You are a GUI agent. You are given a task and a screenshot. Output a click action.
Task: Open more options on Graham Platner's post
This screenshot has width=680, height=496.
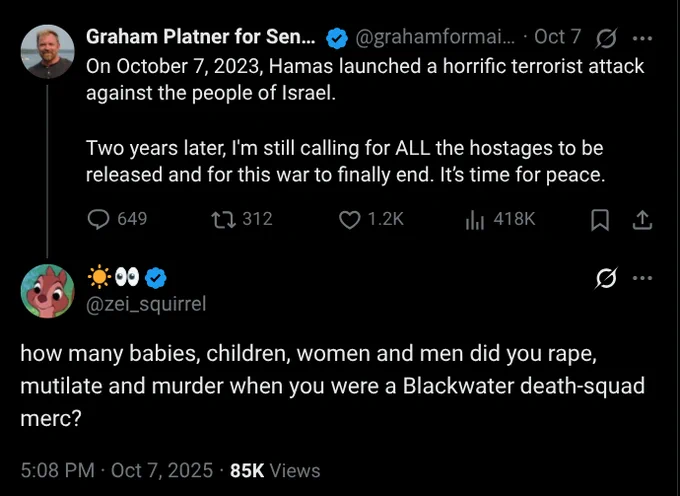click(643, 38)
